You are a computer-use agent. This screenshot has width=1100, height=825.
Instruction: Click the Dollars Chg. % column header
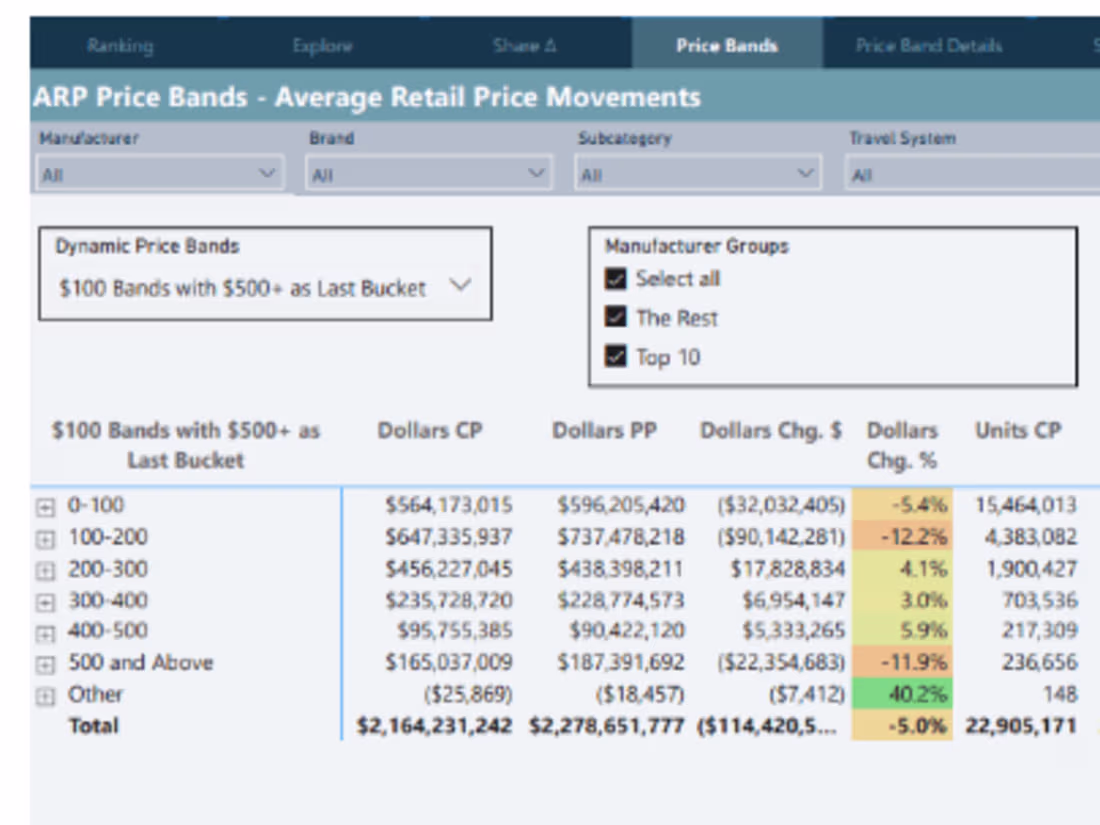[x=902, y=443]
